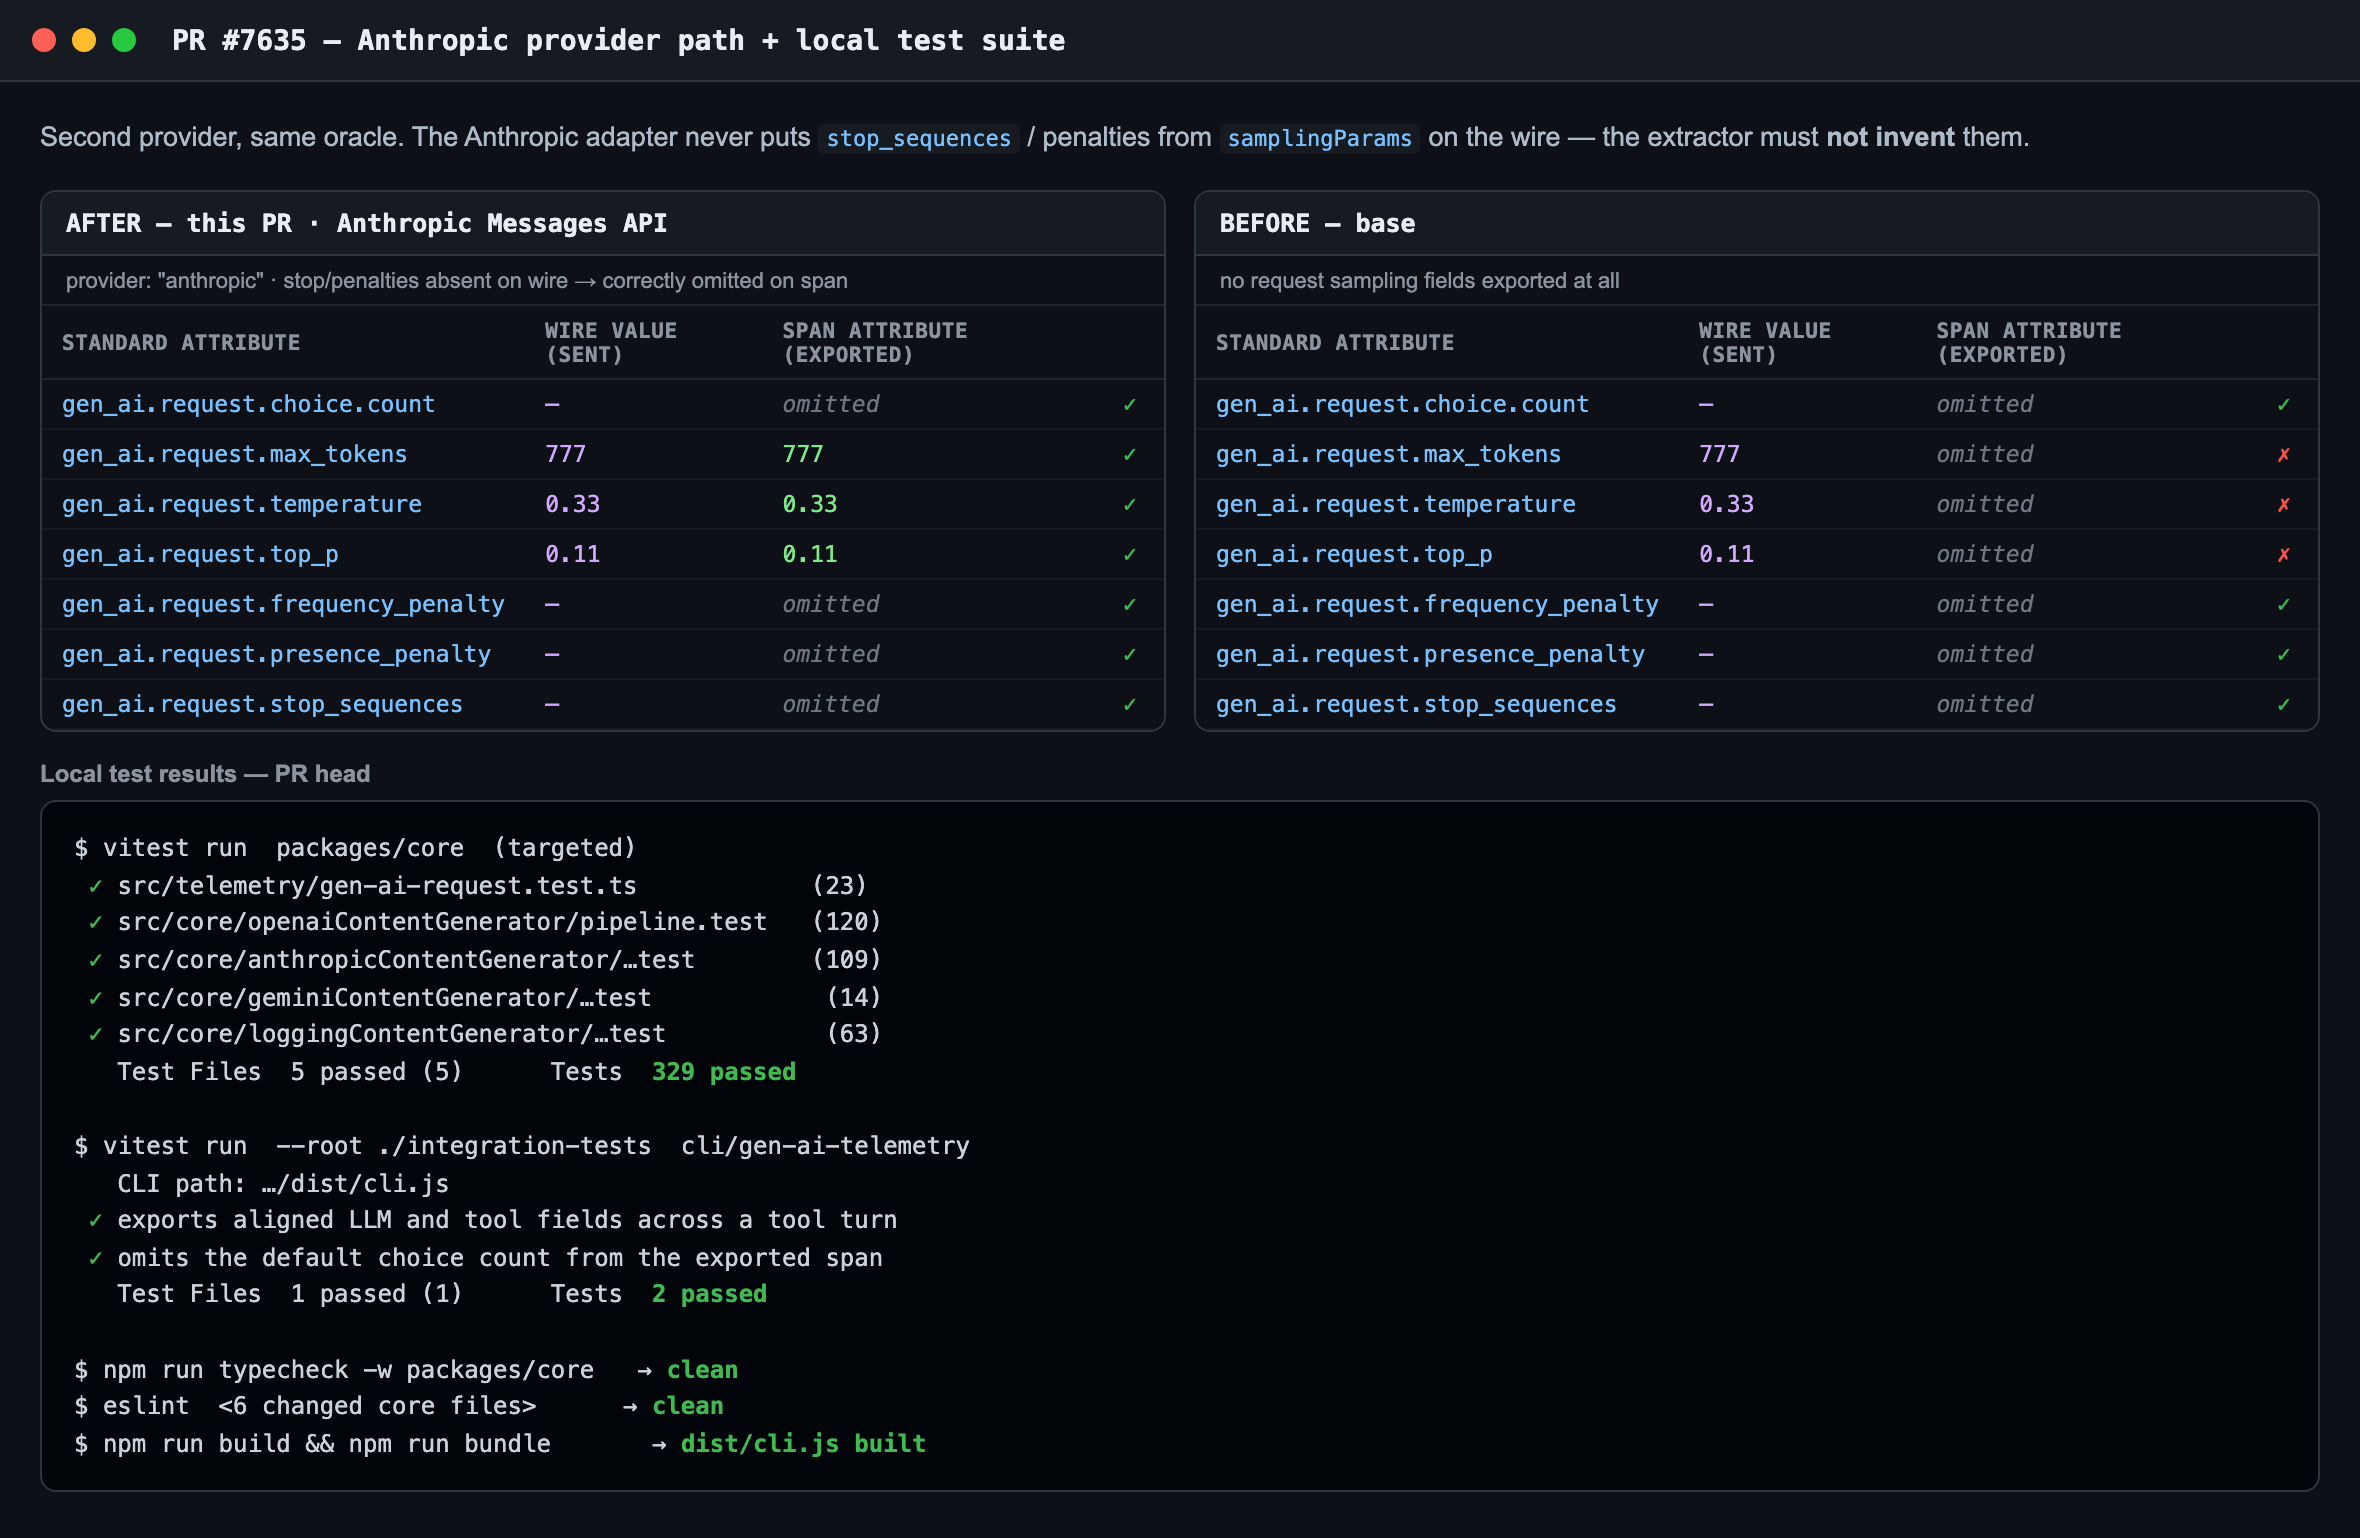Click green check on BEFORE presence_penalty row

tap(2284, 654)
